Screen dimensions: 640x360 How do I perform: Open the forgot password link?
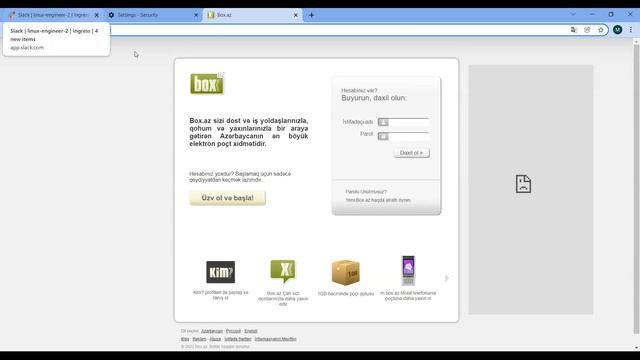click(x=366, y=192)
